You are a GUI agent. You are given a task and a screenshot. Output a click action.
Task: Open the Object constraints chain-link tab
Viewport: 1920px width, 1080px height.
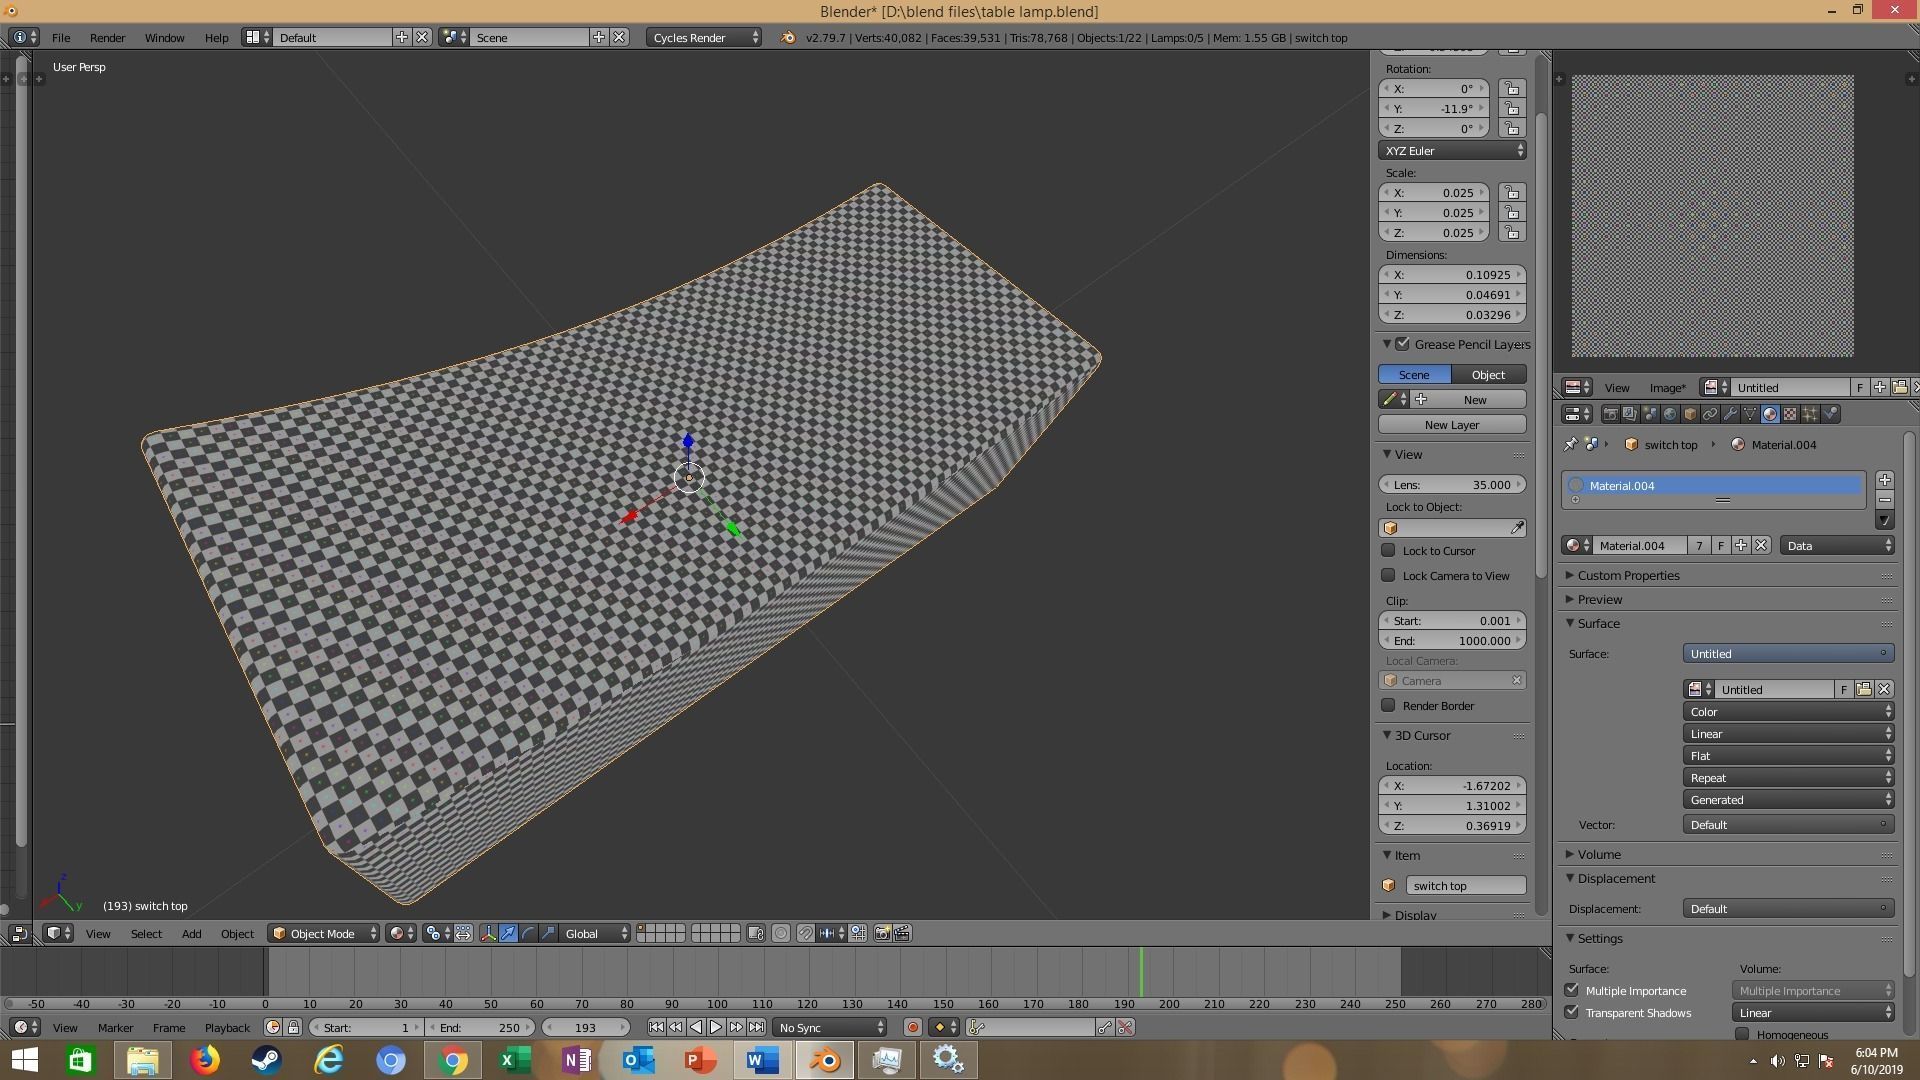pos(1710,414)
